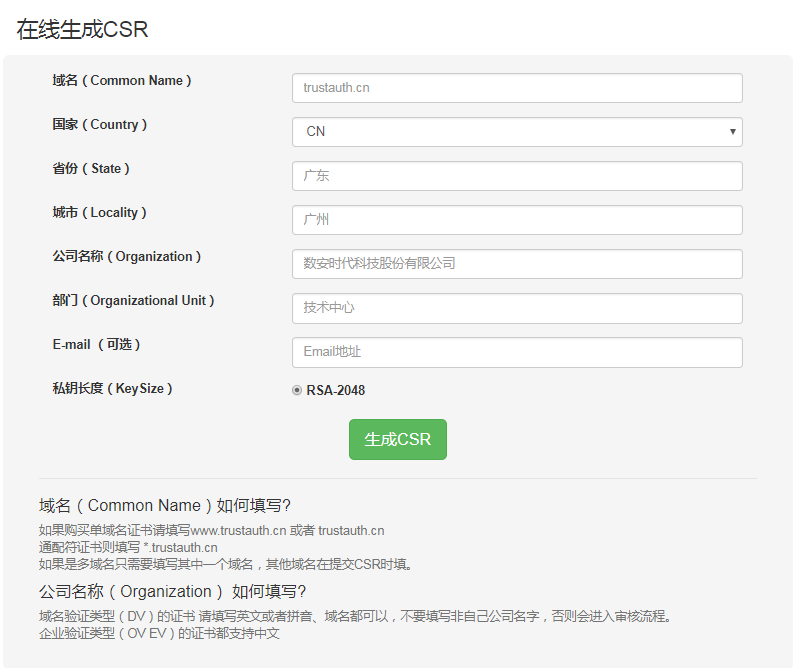Click the 国家 (Country) field label
This screenshot has width=805, height=668.
100,125
